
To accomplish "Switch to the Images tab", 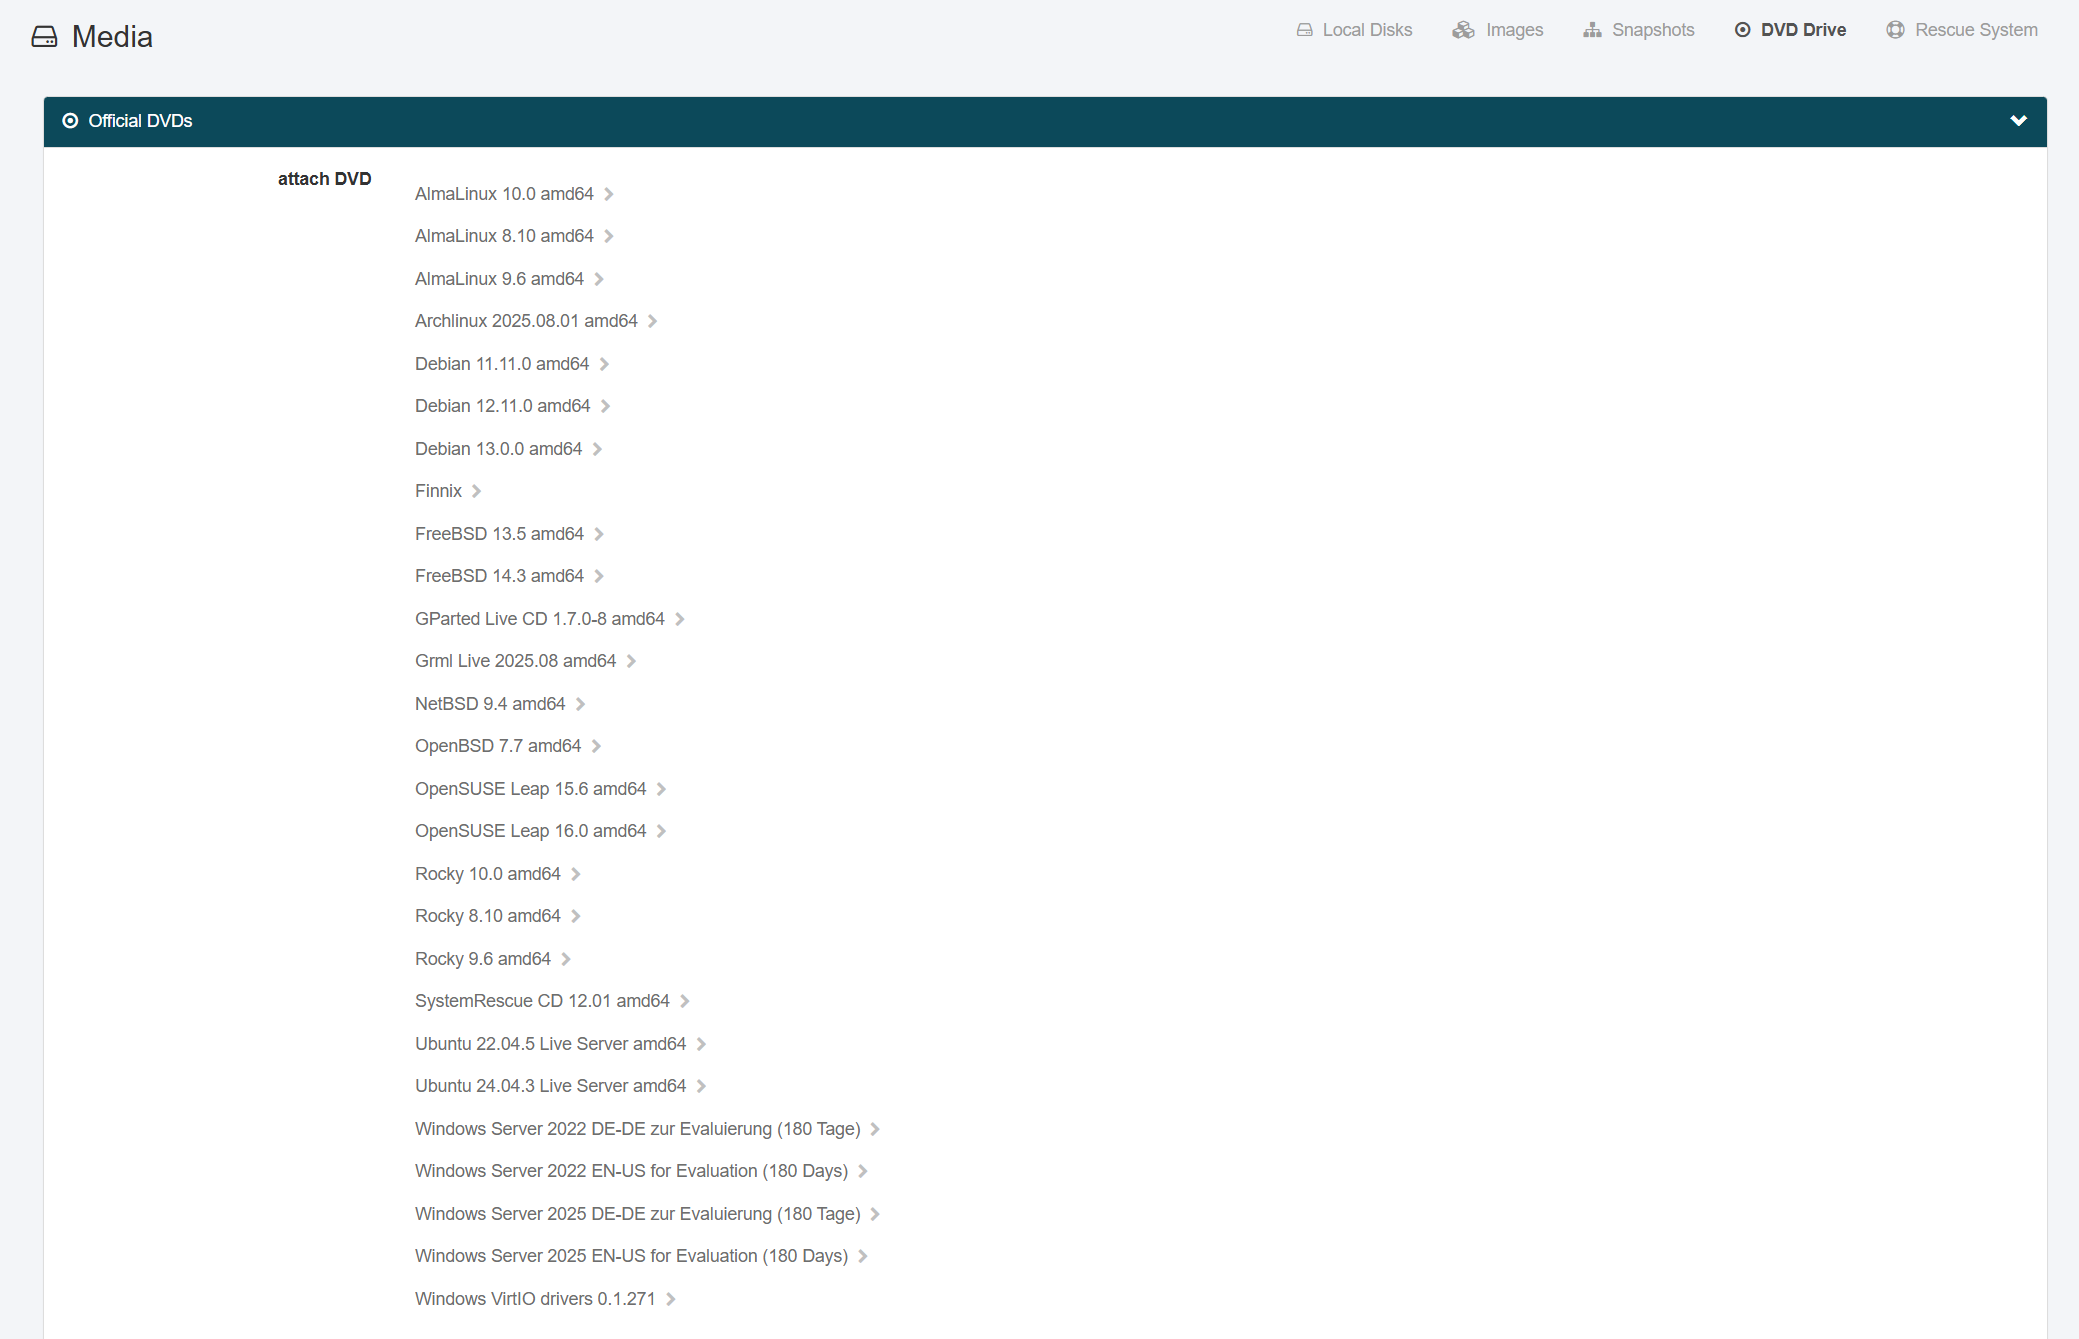I will coord(1498,30).
